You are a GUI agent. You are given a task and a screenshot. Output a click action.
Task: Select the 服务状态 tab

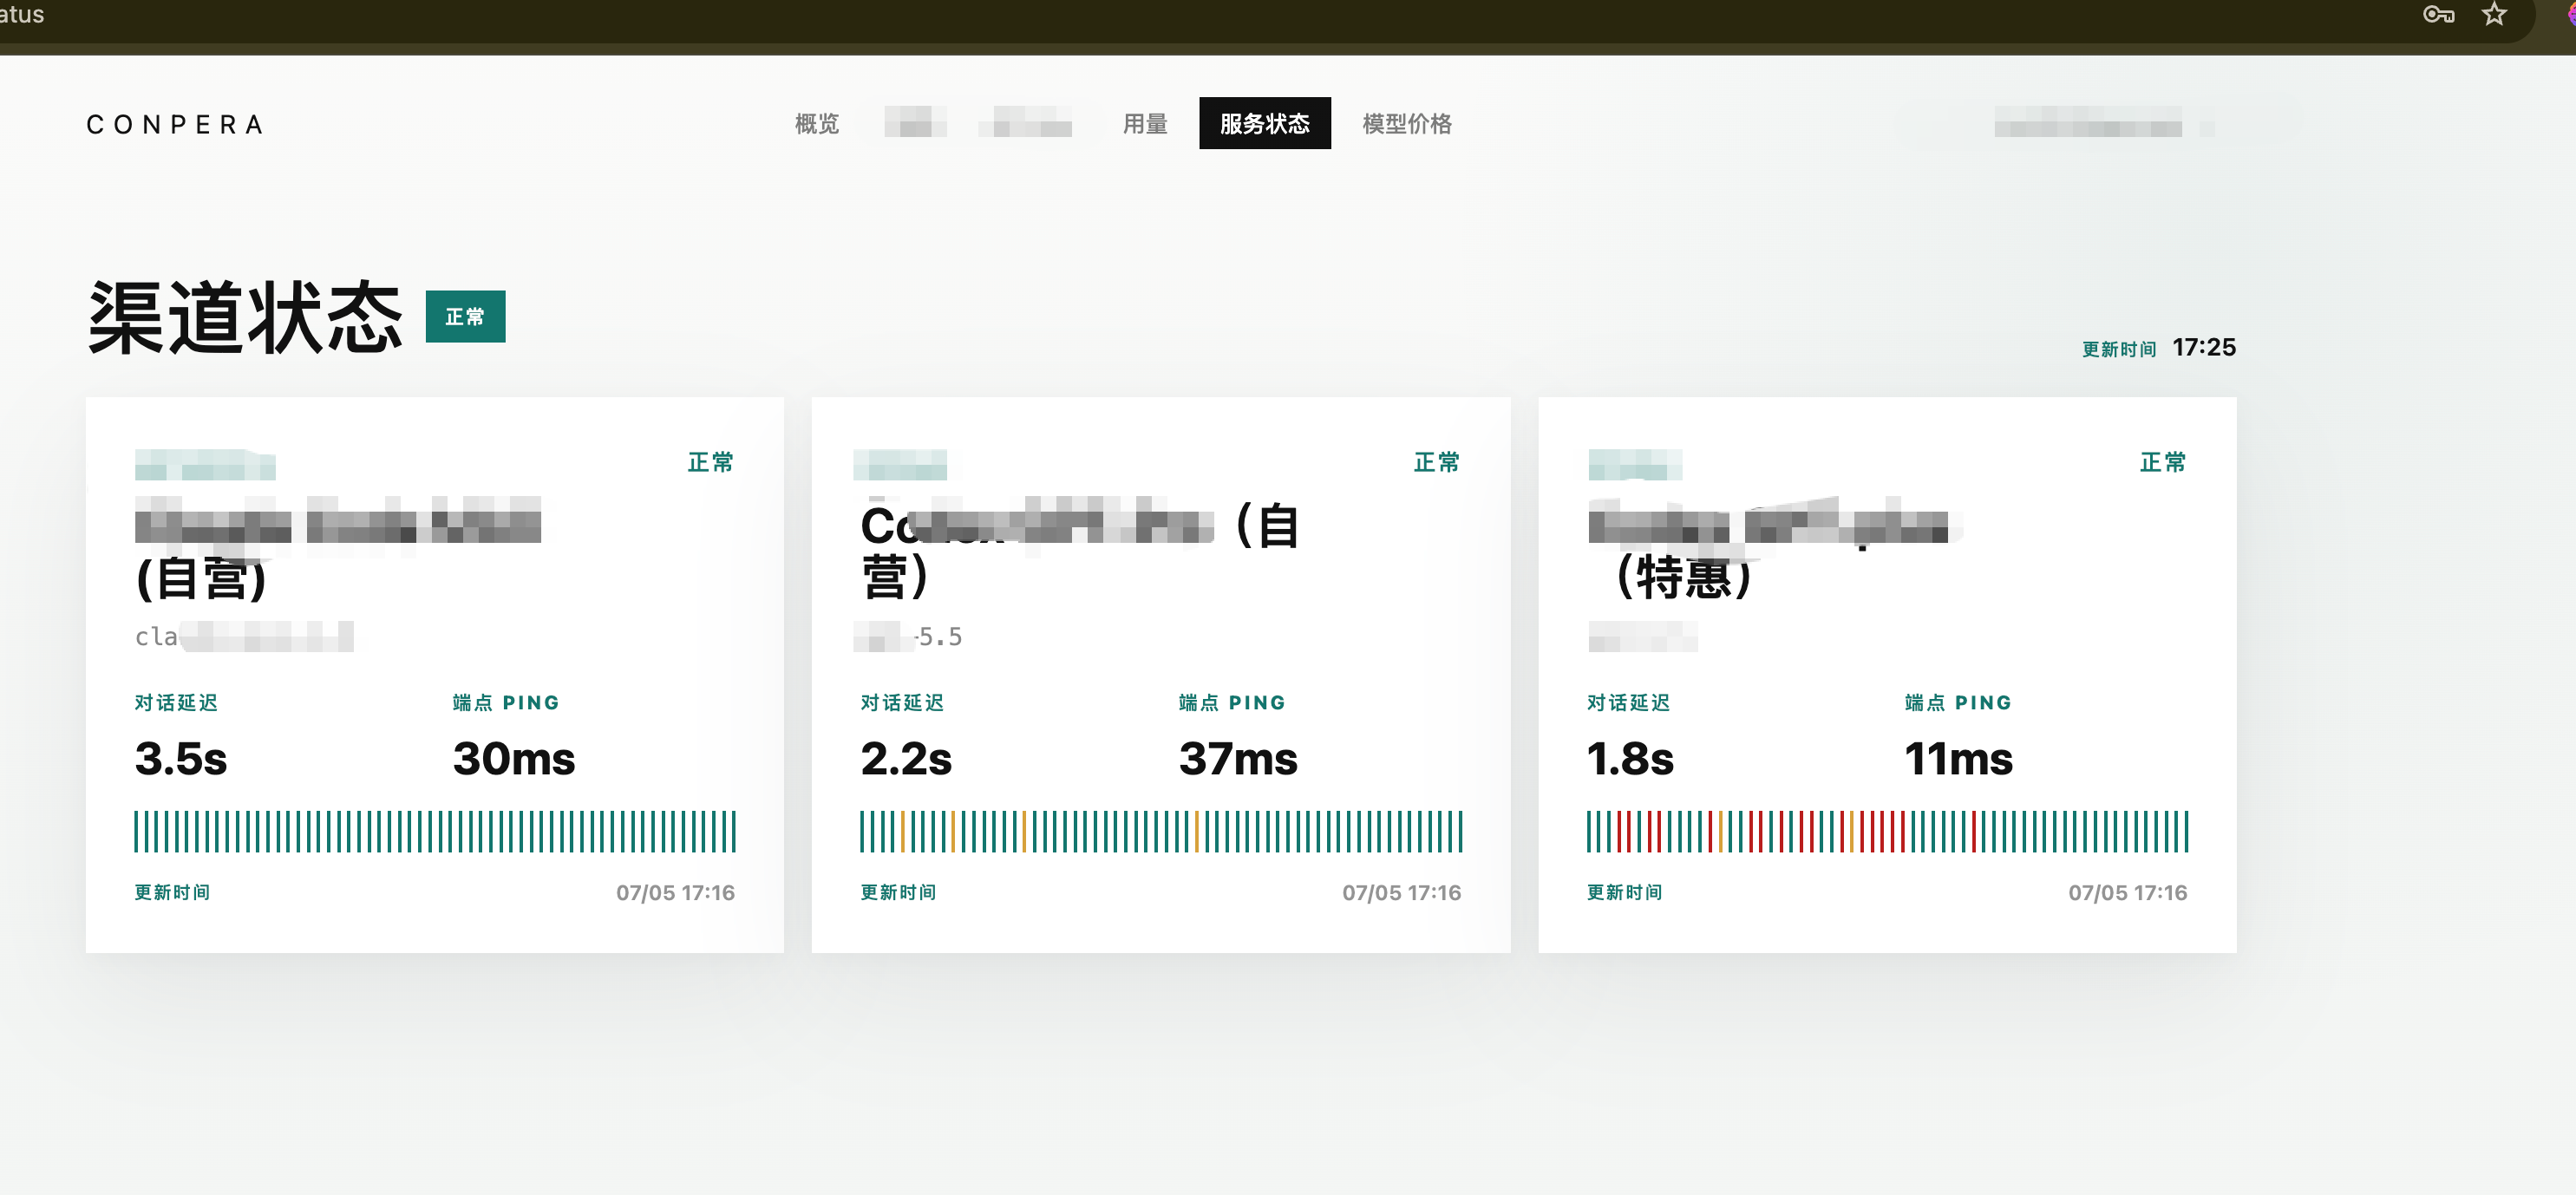(x=1265, y=123)
